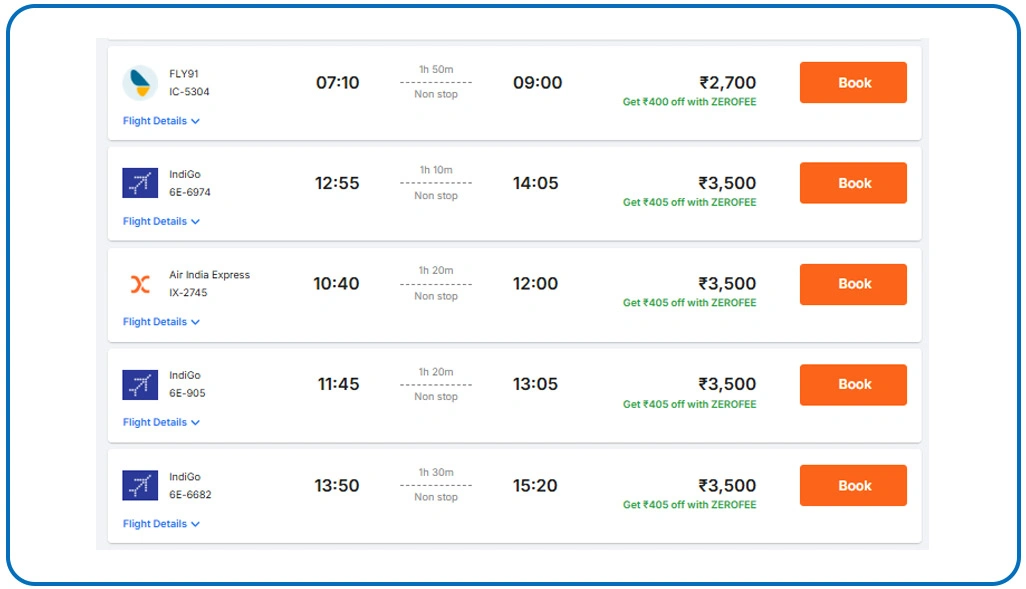Viewport: 1026px width, 589px height.
Task: Click the IndiGo logo for flight 6E-6682
Action: (140, 485)
